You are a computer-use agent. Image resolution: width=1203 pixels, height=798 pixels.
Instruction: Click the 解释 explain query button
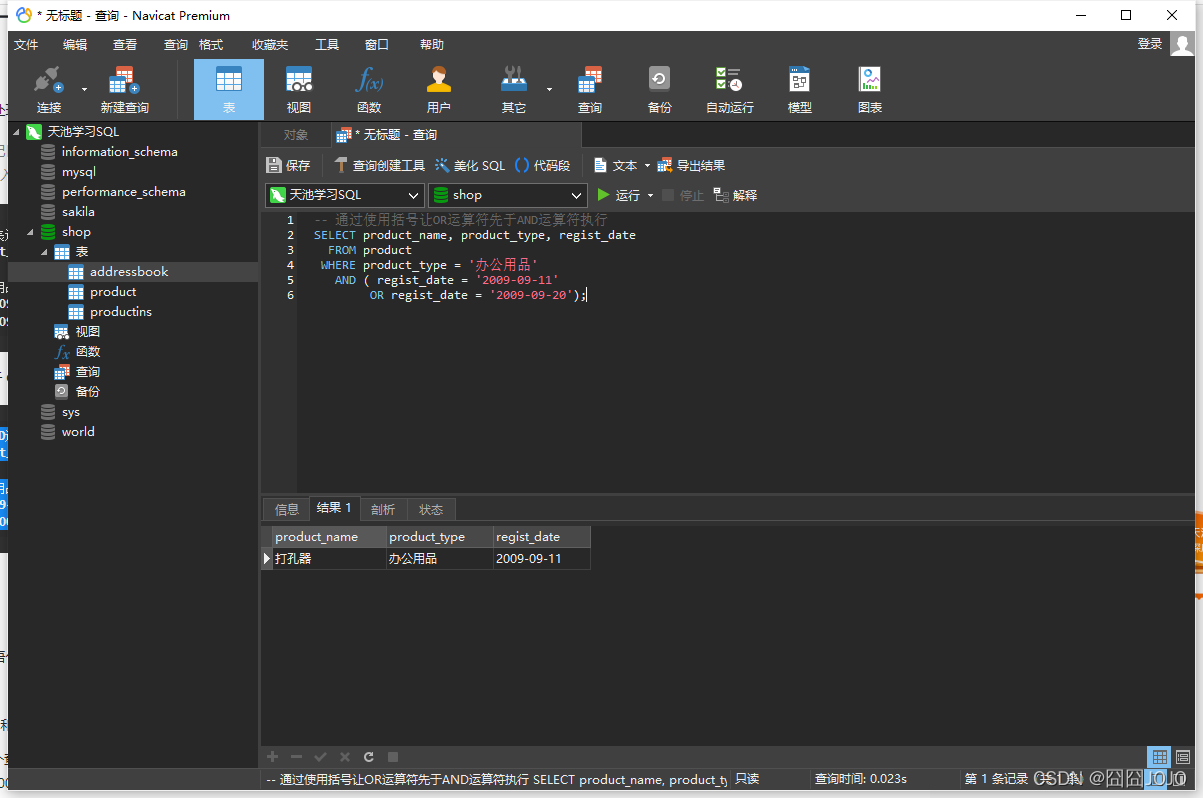pos(735,195)
